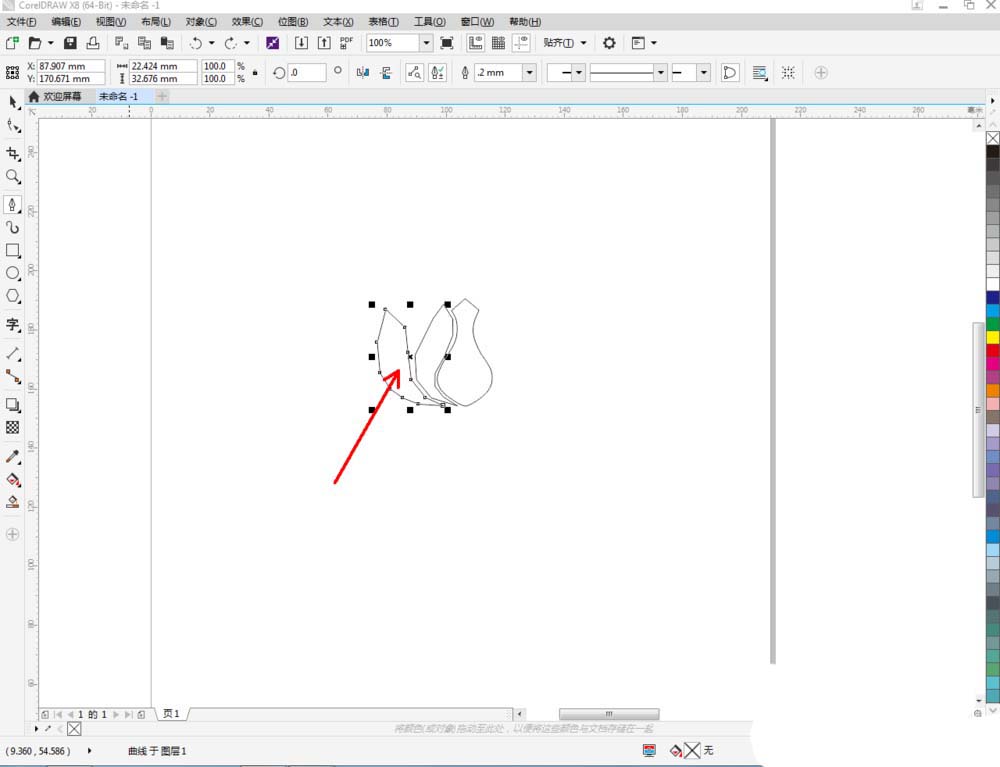1000x767 pixels.
Task: Pick the Ellipse tool
Action: (13, 273)
